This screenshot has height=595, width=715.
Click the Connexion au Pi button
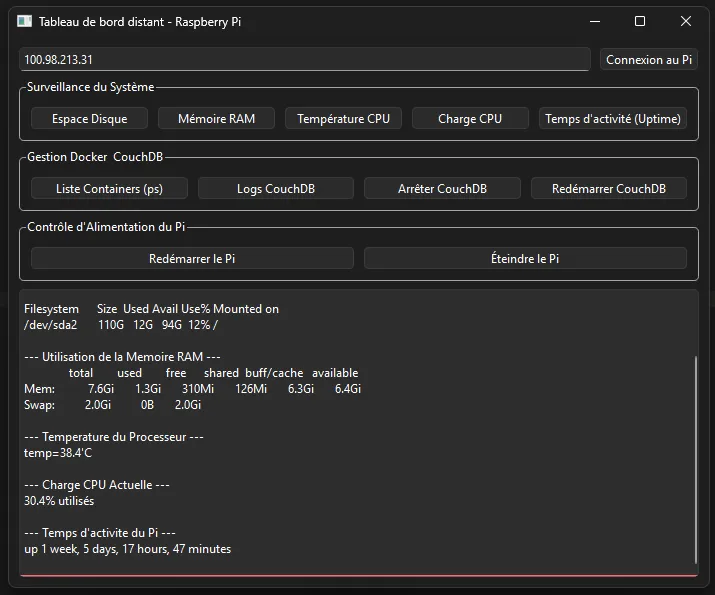tap(648, 60)
